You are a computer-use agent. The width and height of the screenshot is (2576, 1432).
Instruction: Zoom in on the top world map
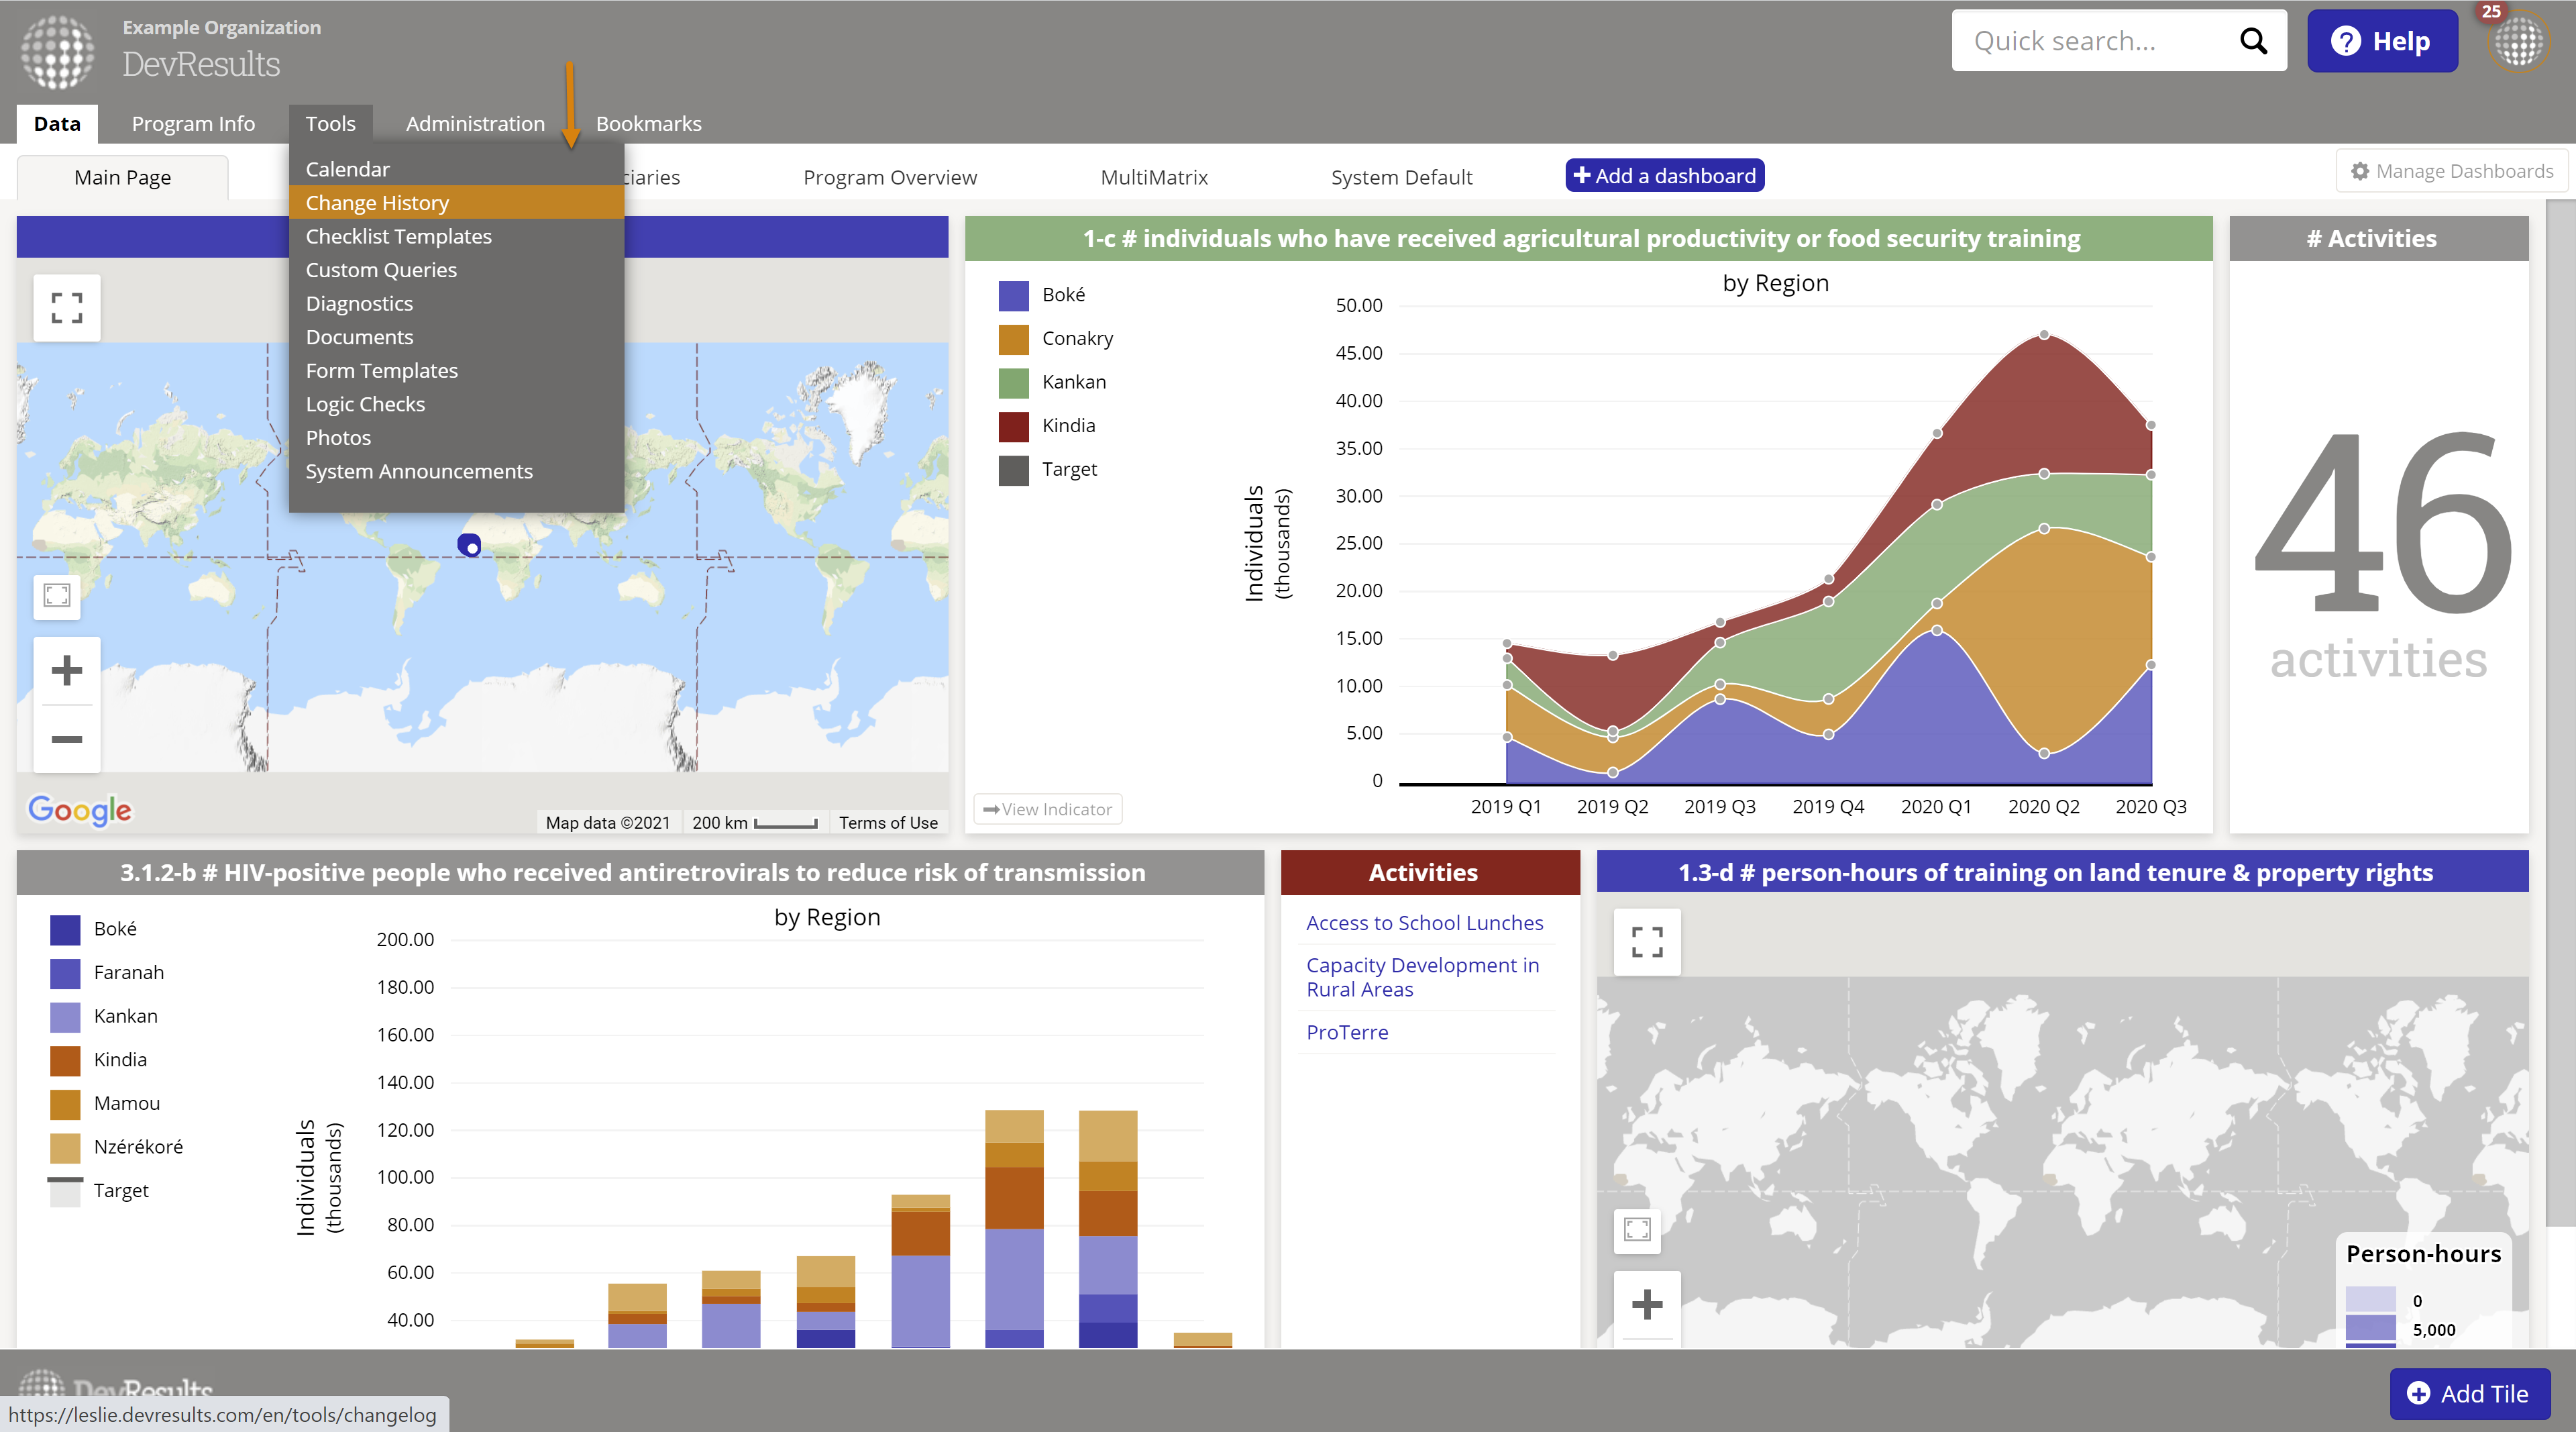click(67, 670)
